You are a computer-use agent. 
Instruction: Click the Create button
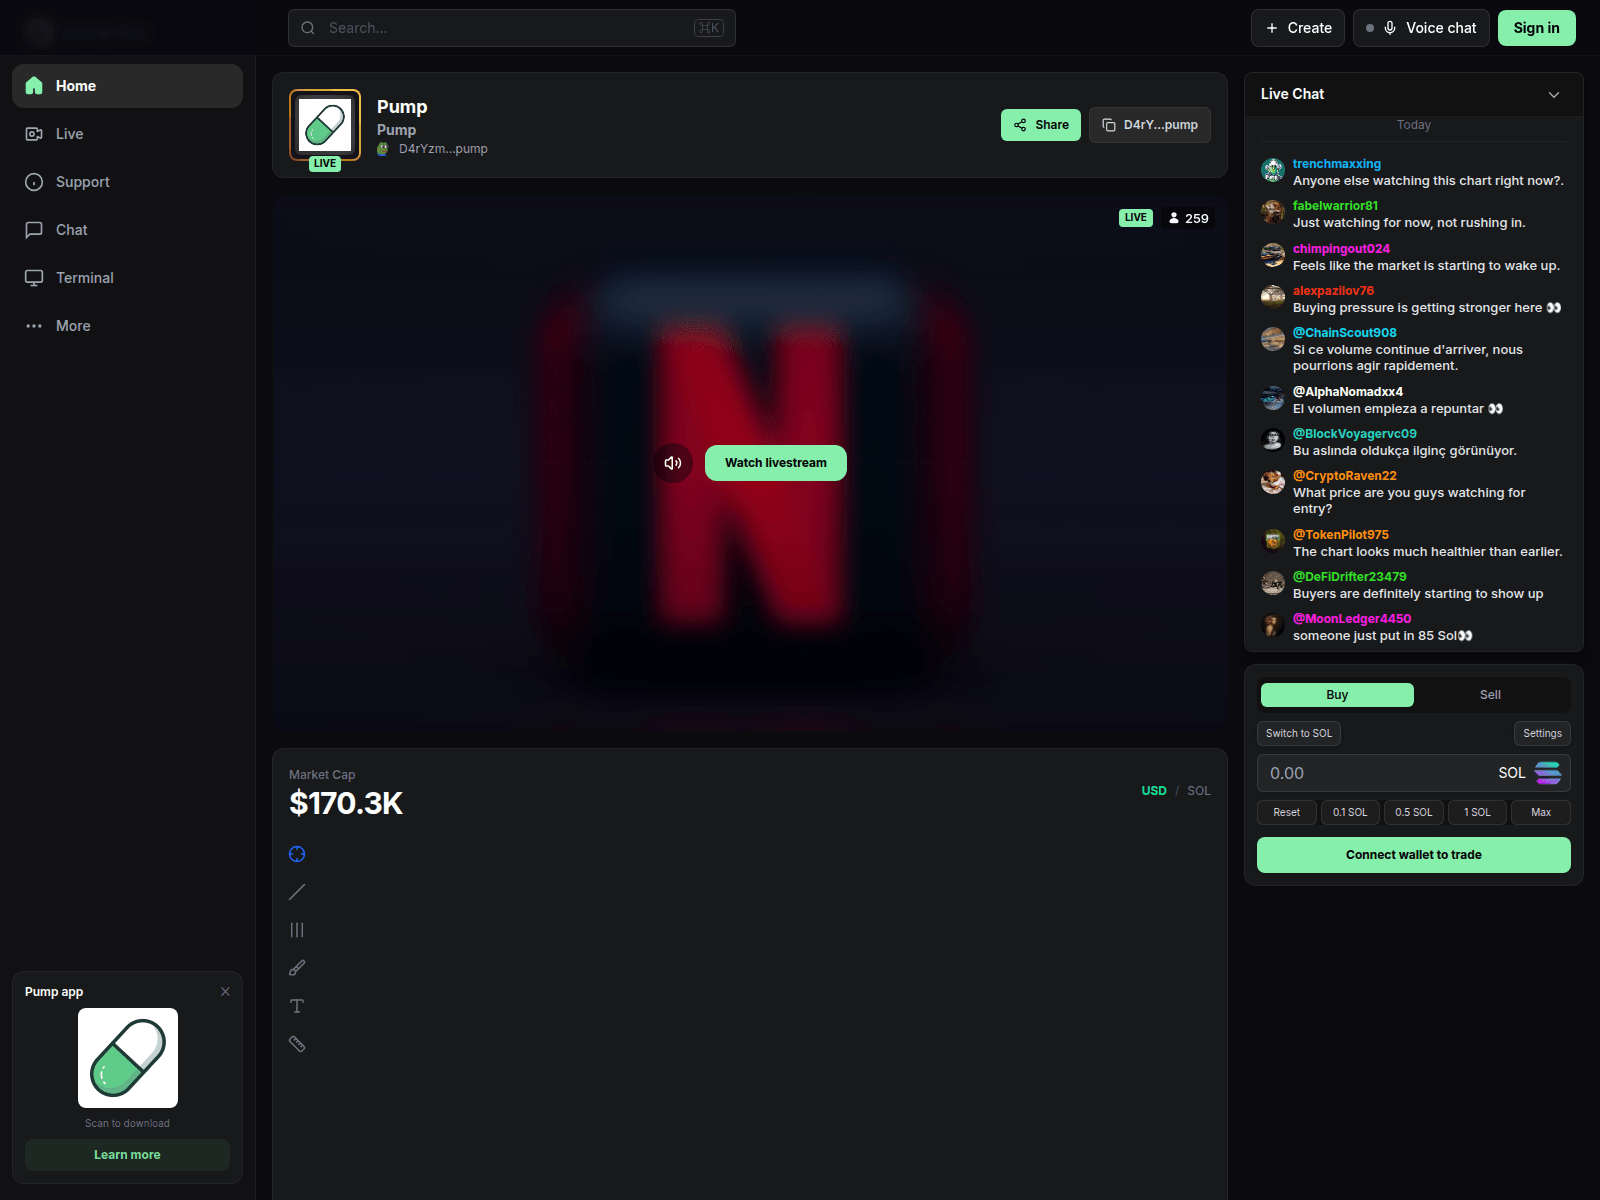[1298, 28]
